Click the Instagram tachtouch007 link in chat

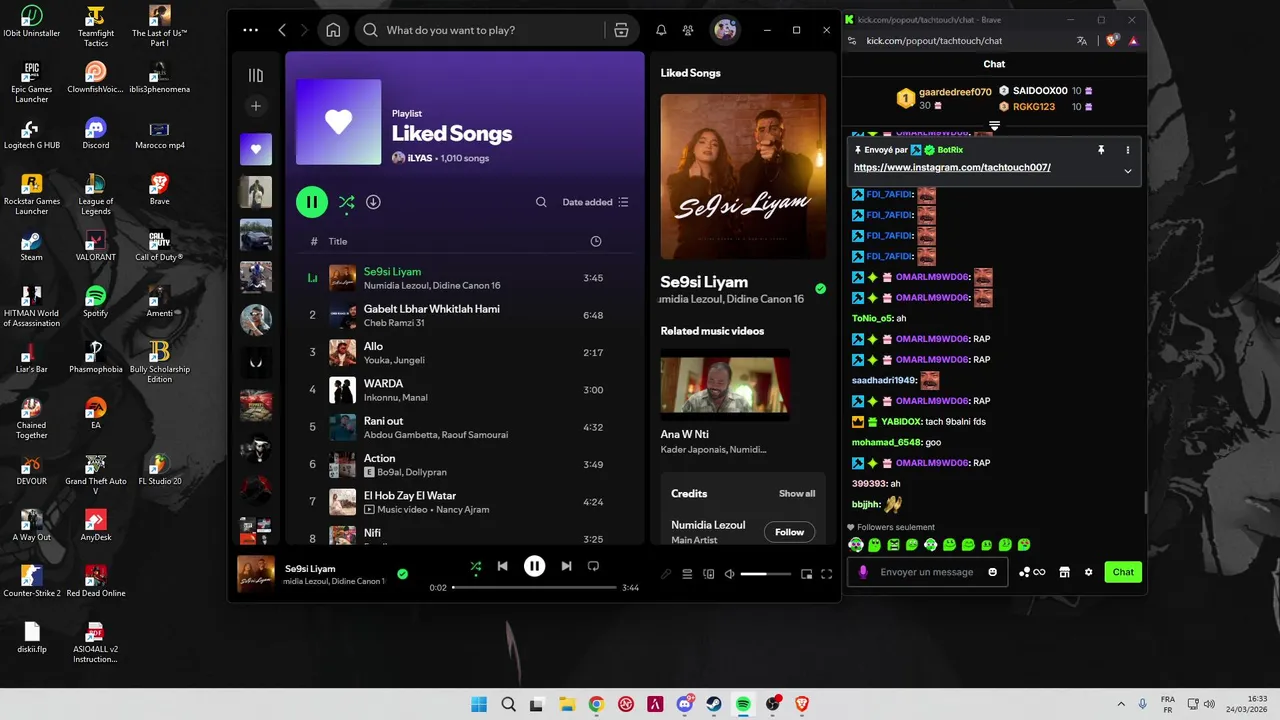952,167
